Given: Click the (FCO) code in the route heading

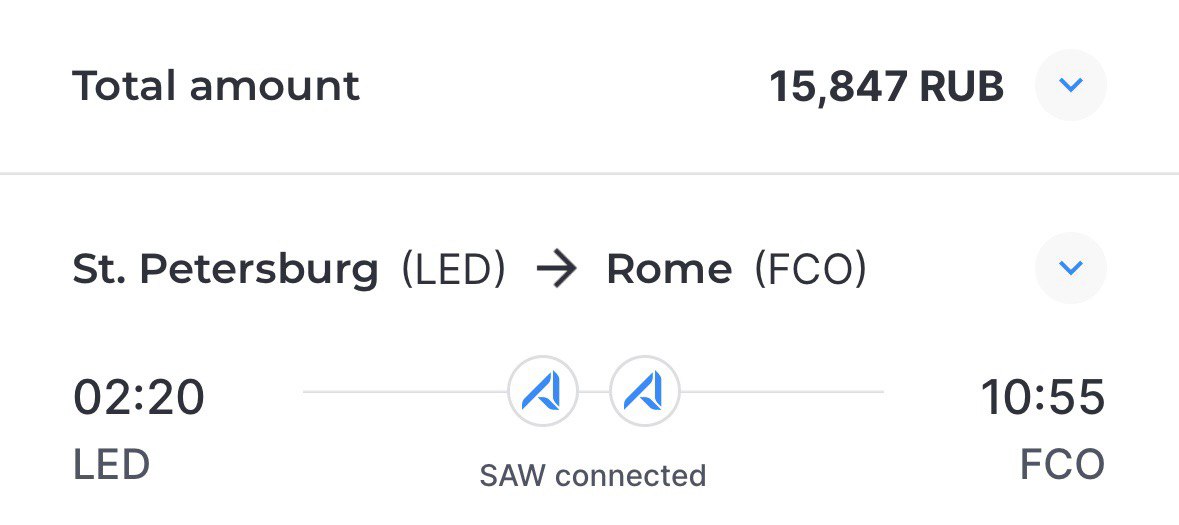Looking at the screenshot, I should pyautogui.click(x=811, y=269).
